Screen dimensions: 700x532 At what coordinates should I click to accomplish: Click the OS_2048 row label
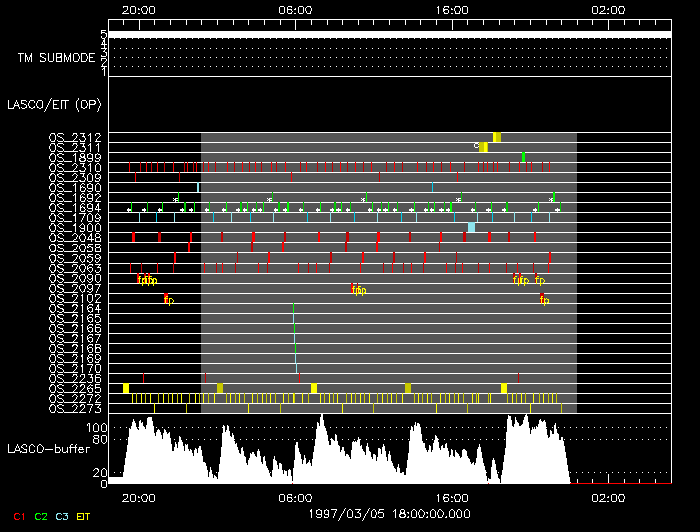75,238
